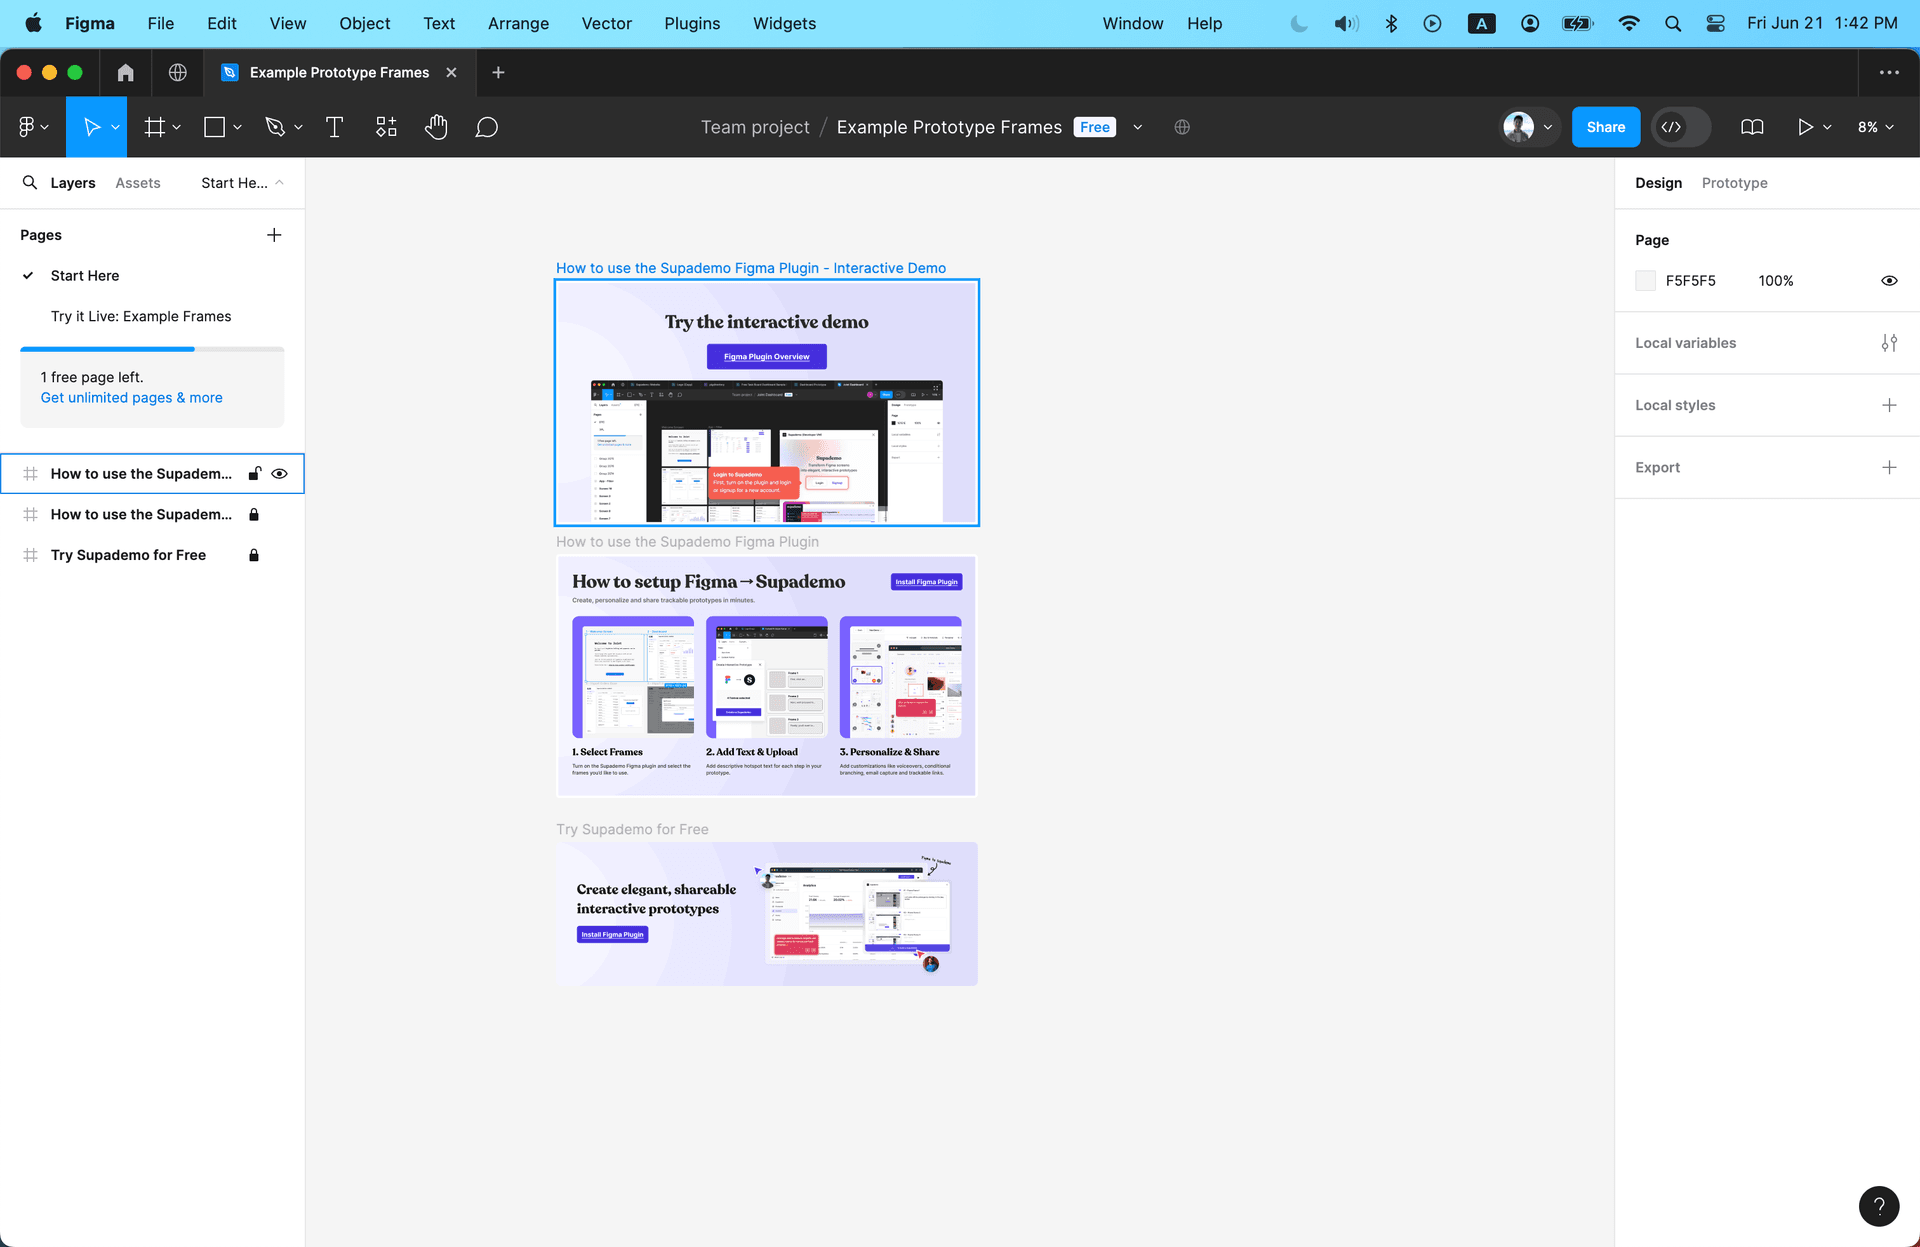Open Local variables settings icon
Viewport: 1920px width, 1247px height.
tap(1889, 343)
